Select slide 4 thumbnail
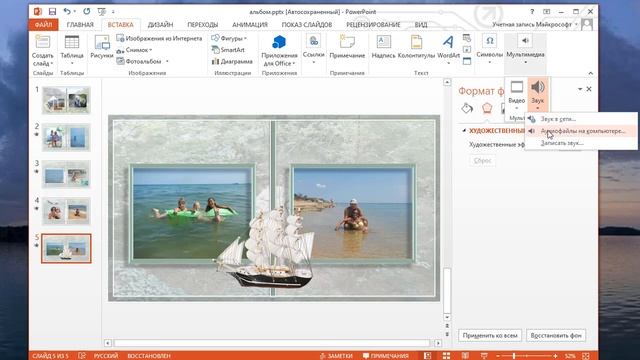Image resolution: width=640 pixels, height=360 pixels. click(66, 211)
